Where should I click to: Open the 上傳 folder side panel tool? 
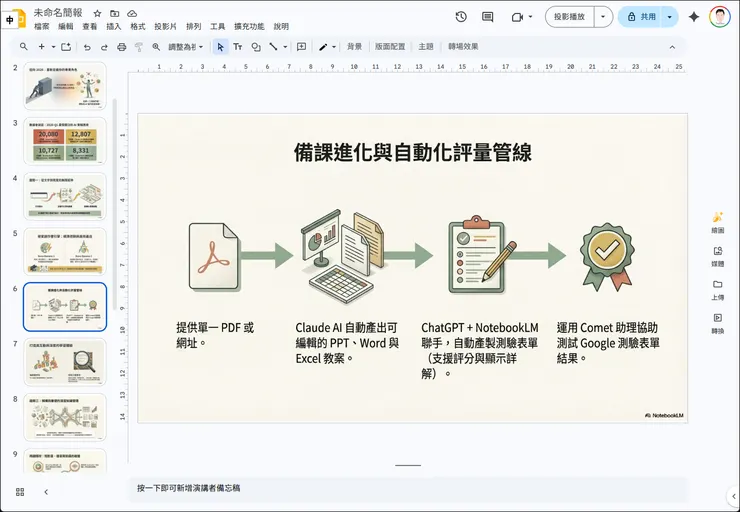click(x=718, y=290)
